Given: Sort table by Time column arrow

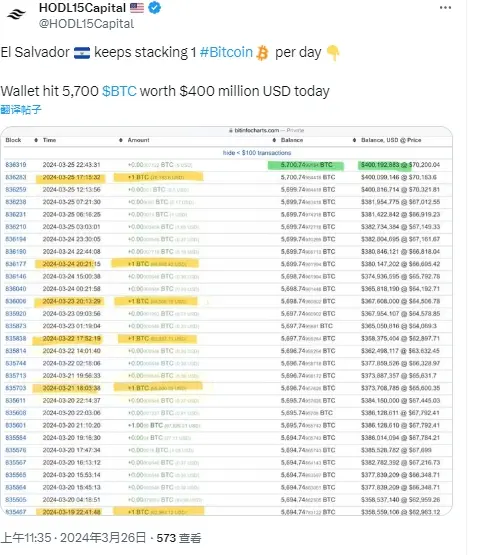Looking at the screenshot, I should [x=36, y=140].
